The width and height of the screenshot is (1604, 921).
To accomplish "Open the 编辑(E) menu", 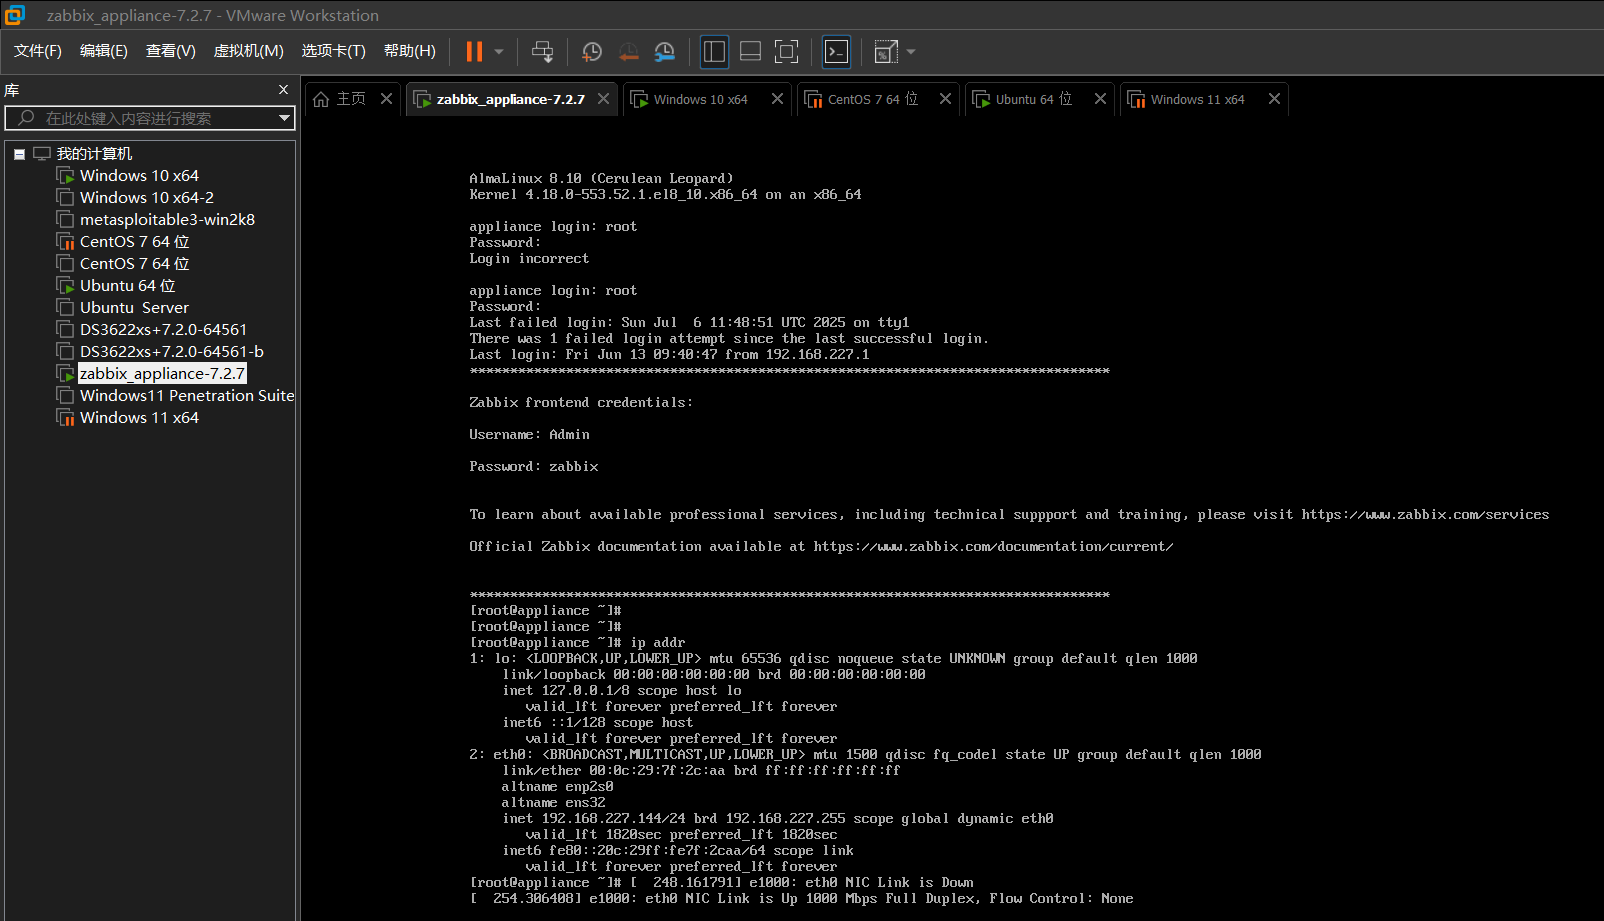I will (x=104, y=51).
